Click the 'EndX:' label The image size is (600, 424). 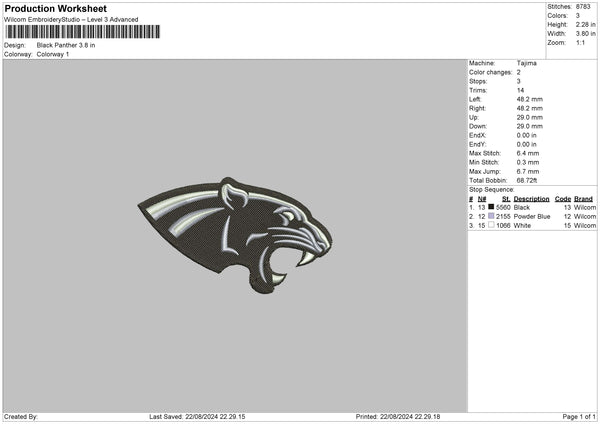click(x=477, y=135)
